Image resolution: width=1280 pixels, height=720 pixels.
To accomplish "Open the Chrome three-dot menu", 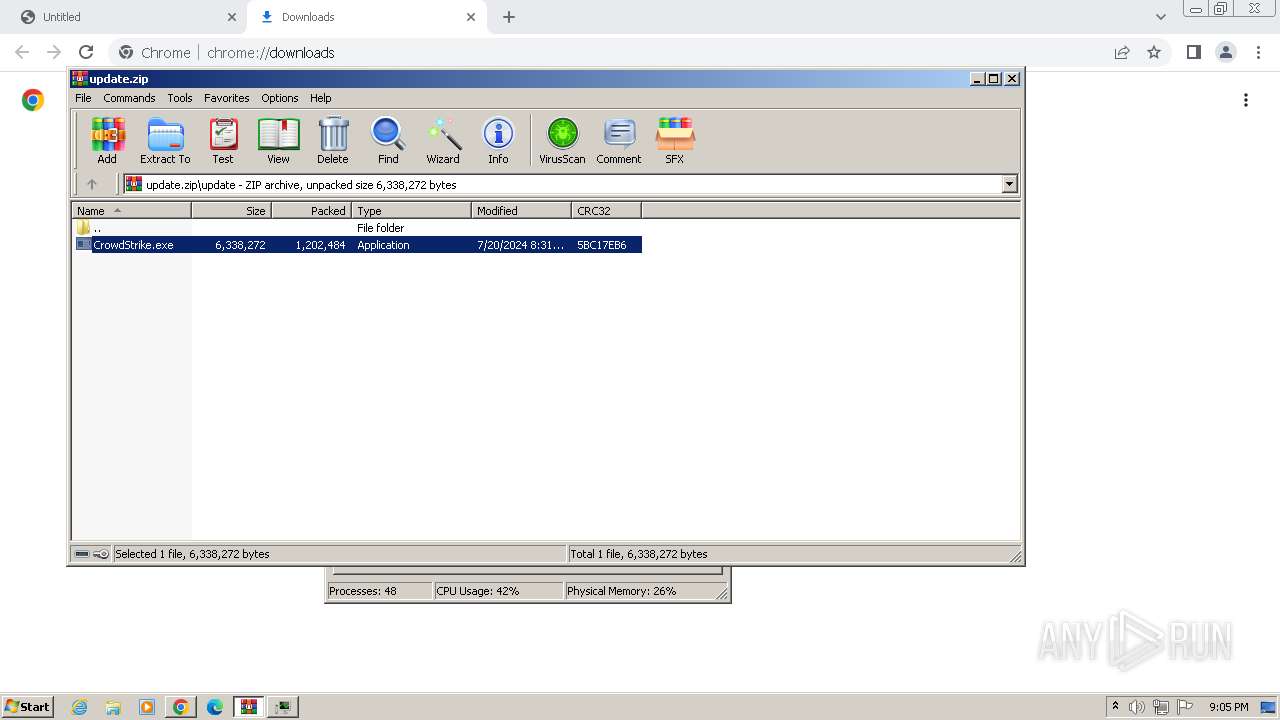I will pyautogui.click(x=1258, y=52).
